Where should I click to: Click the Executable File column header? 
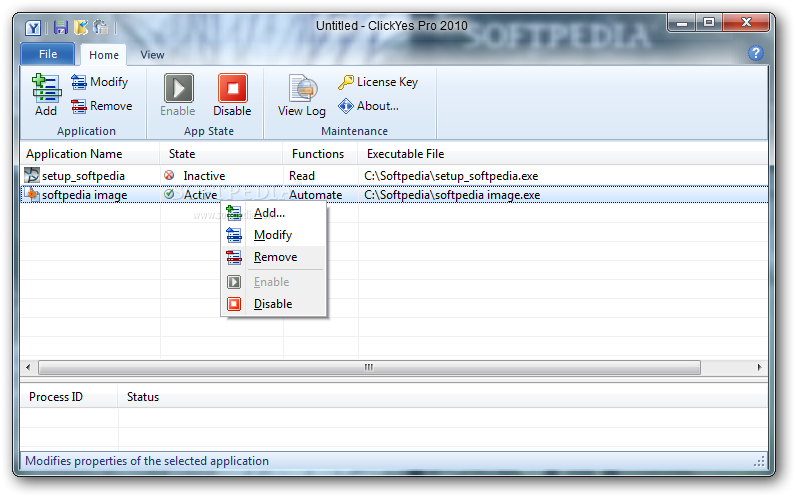(563, 154)
